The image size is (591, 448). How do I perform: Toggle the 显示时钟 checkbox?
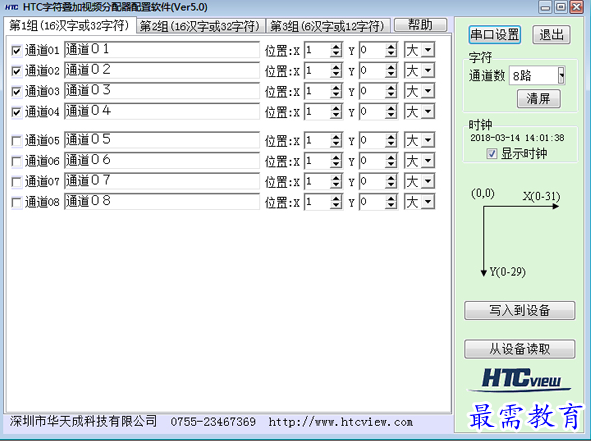point(491,154)
